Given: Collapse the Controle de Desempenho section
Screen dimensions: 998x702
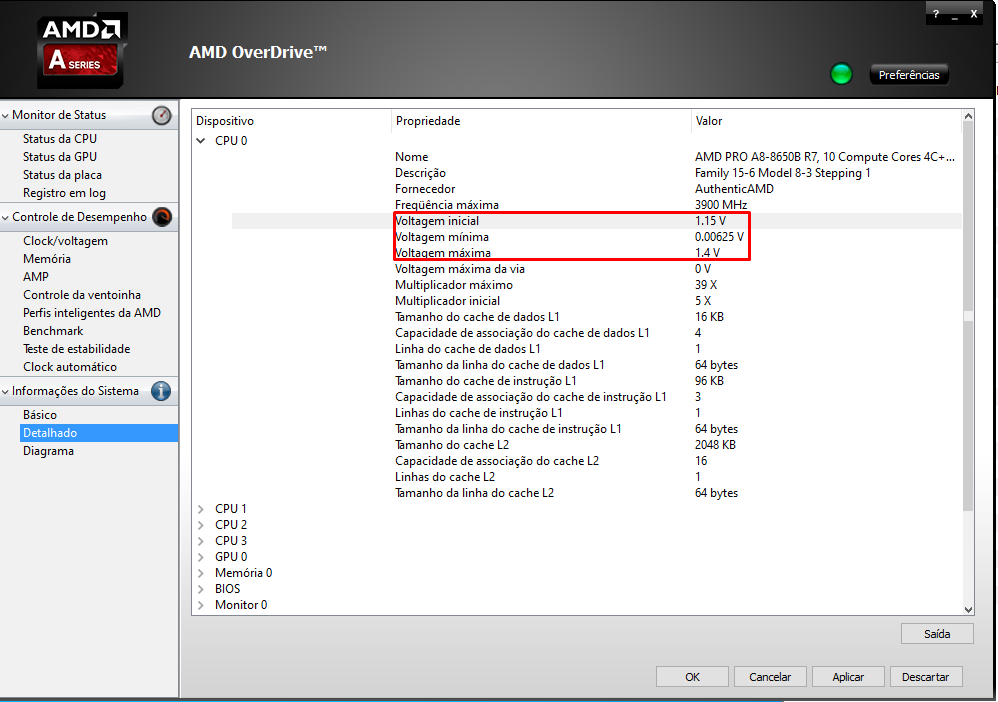Looking at the screenshot, I should [6, 218].
